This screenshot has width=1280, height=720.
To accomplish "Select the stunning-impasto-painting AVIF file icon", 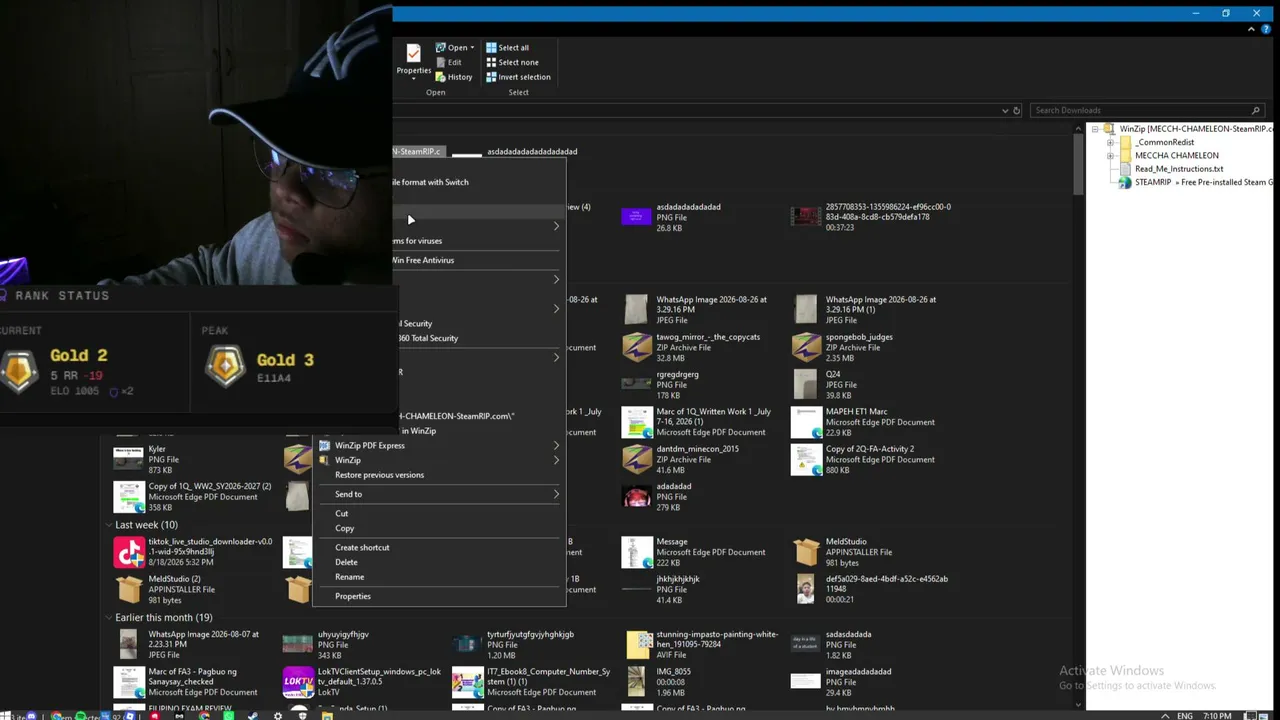I will coord(638,645).
